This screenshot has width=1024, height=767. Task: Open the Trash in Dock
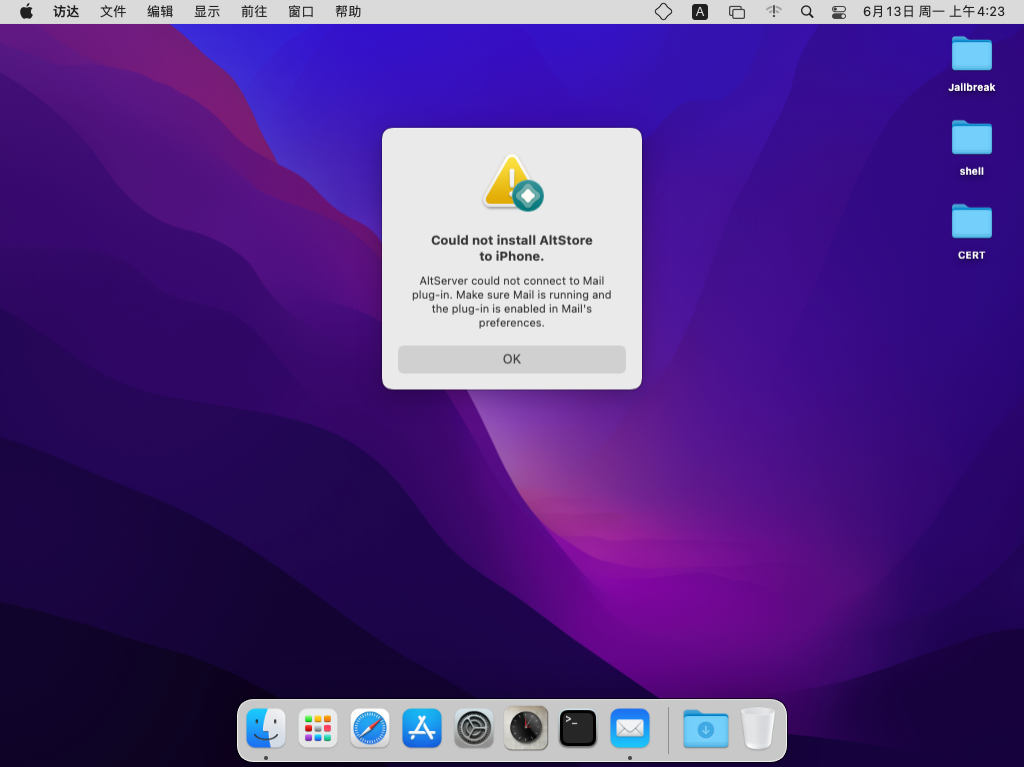coord(758,728)
